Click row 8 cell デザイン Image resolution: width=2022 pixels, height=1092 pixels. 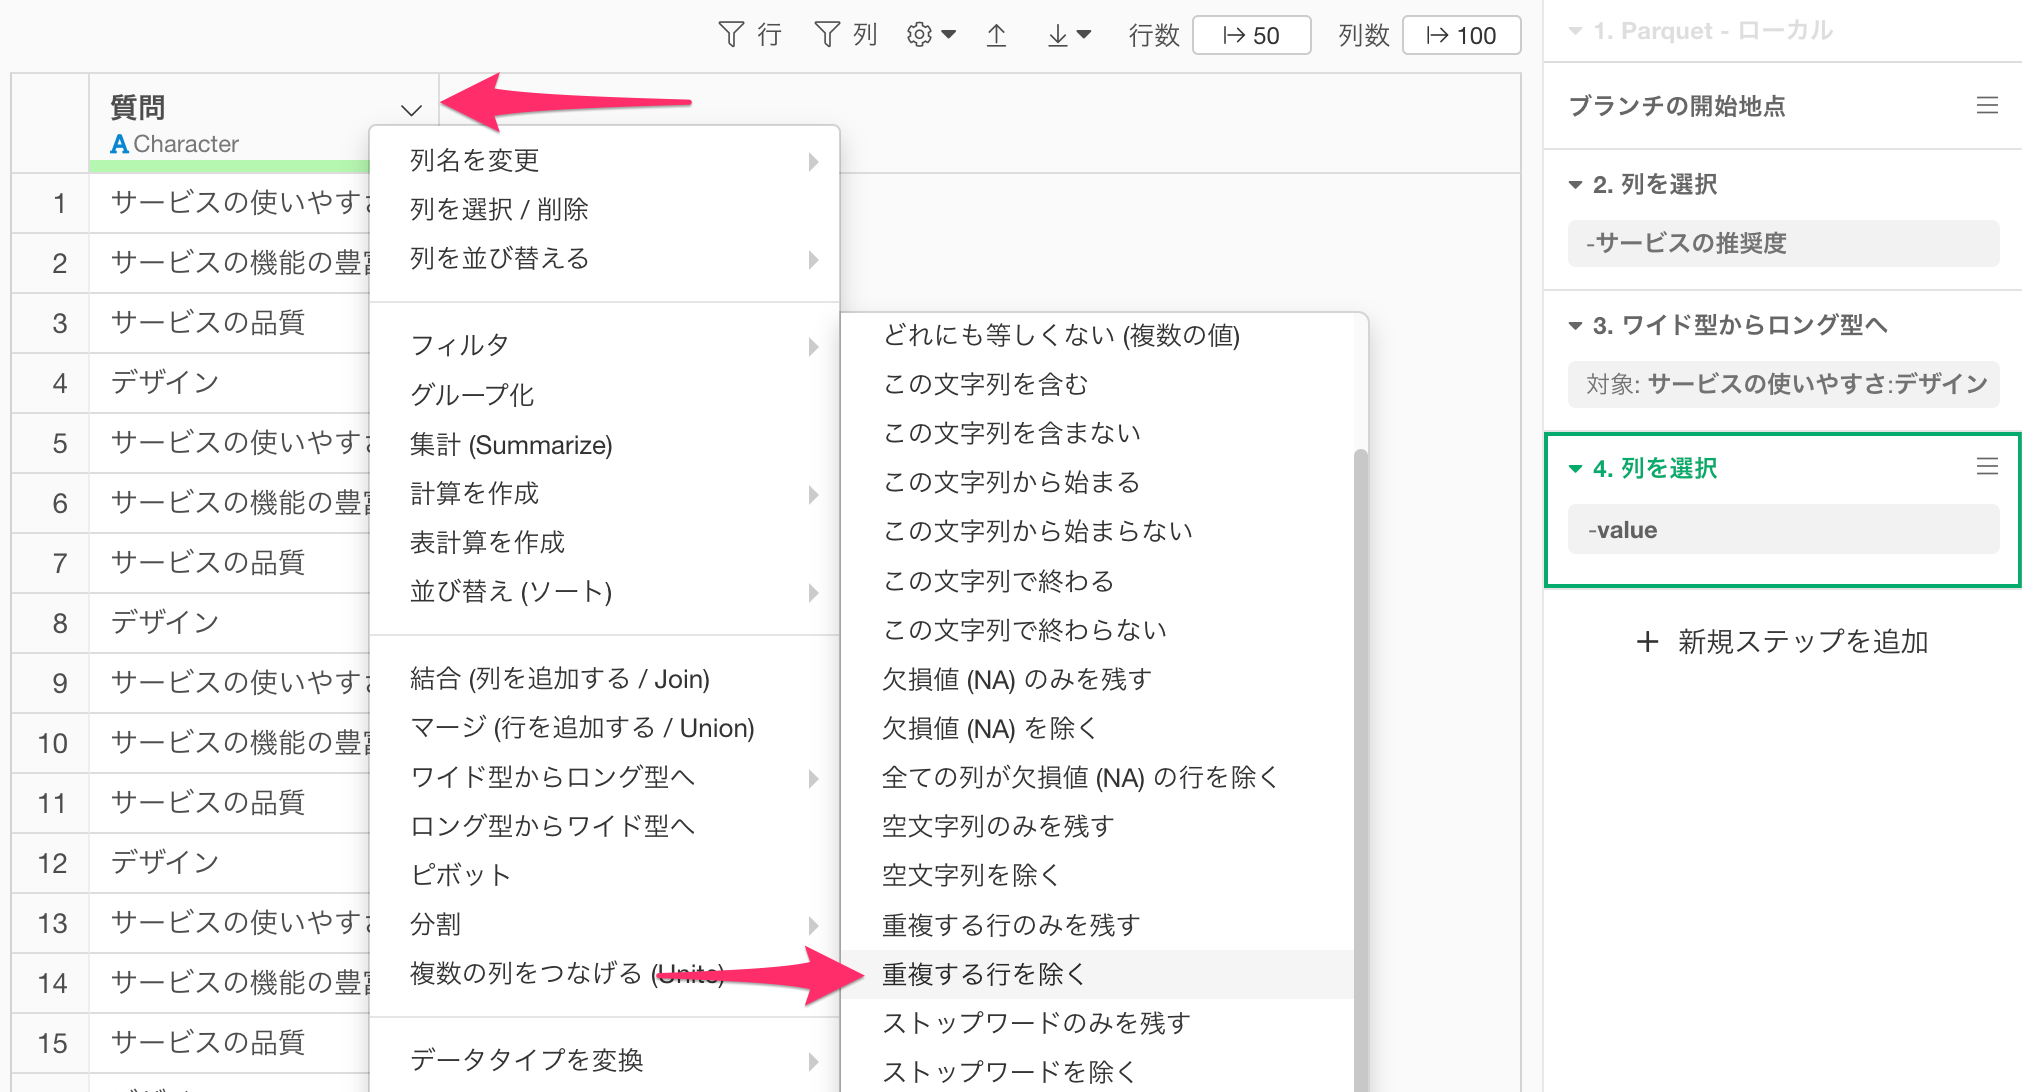[229, 623]
